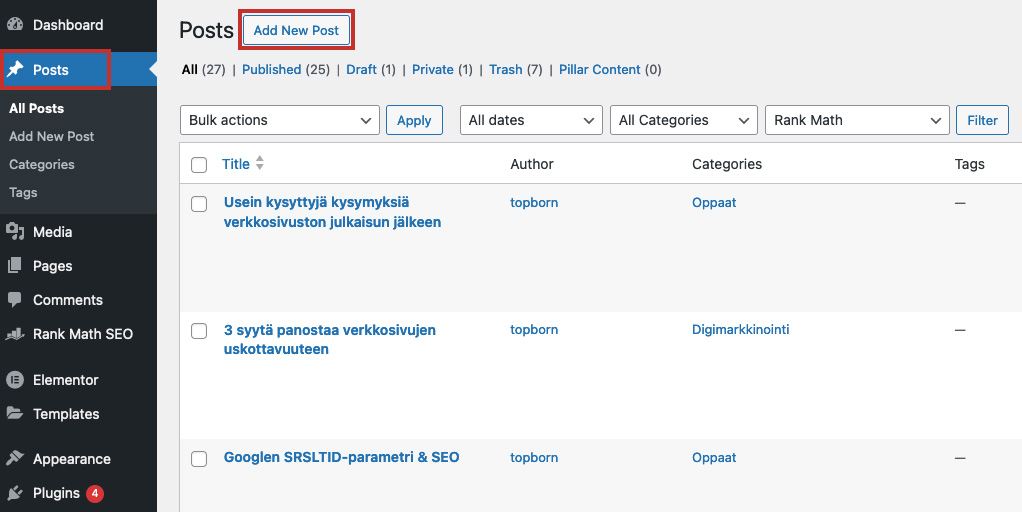
Task: Open Media via its camera icon
Action: pos(15,232)
